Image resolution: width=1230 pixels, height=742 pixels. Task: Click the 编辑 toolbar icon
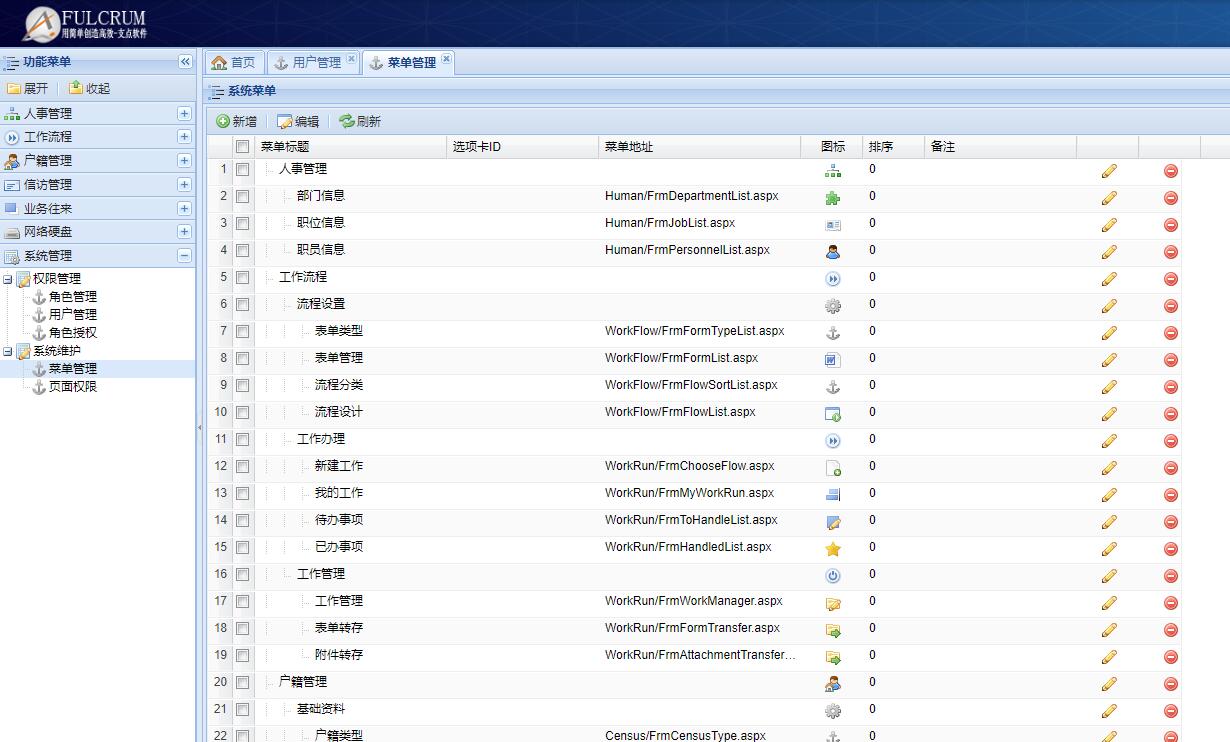(283, 121)
